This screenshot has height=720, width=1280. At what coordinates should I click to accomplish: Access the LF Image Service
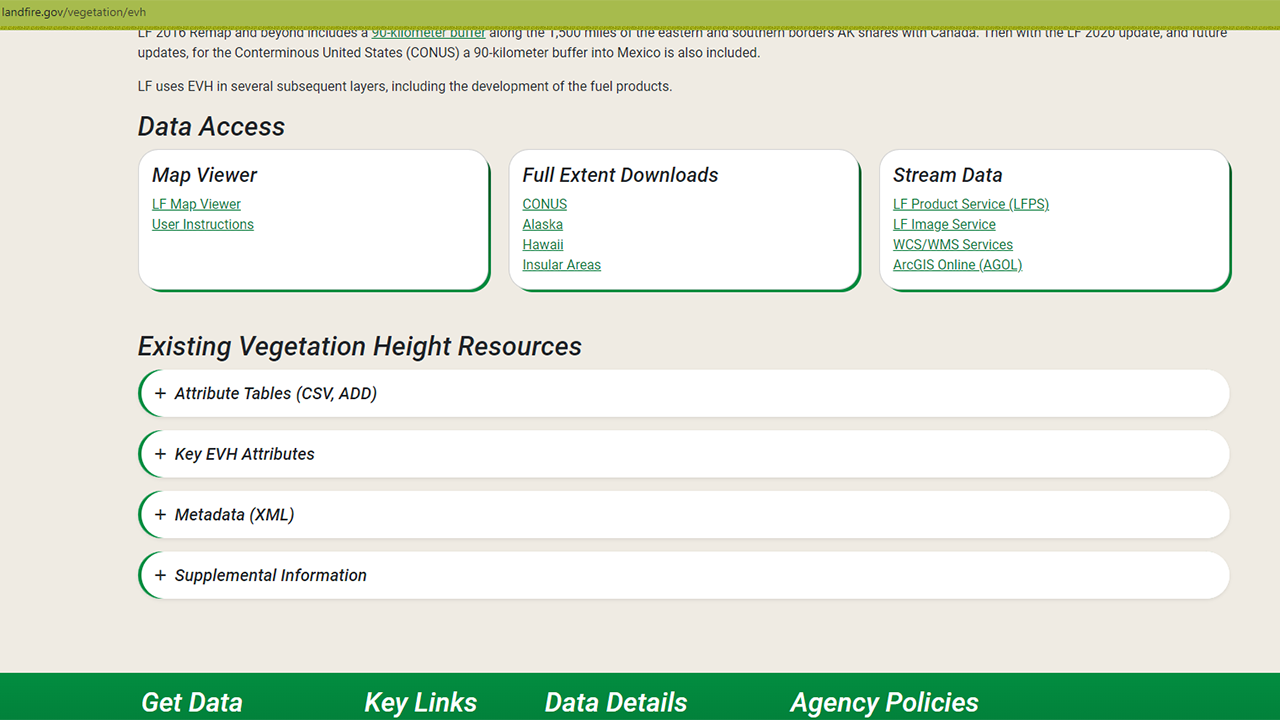[944, 224]
